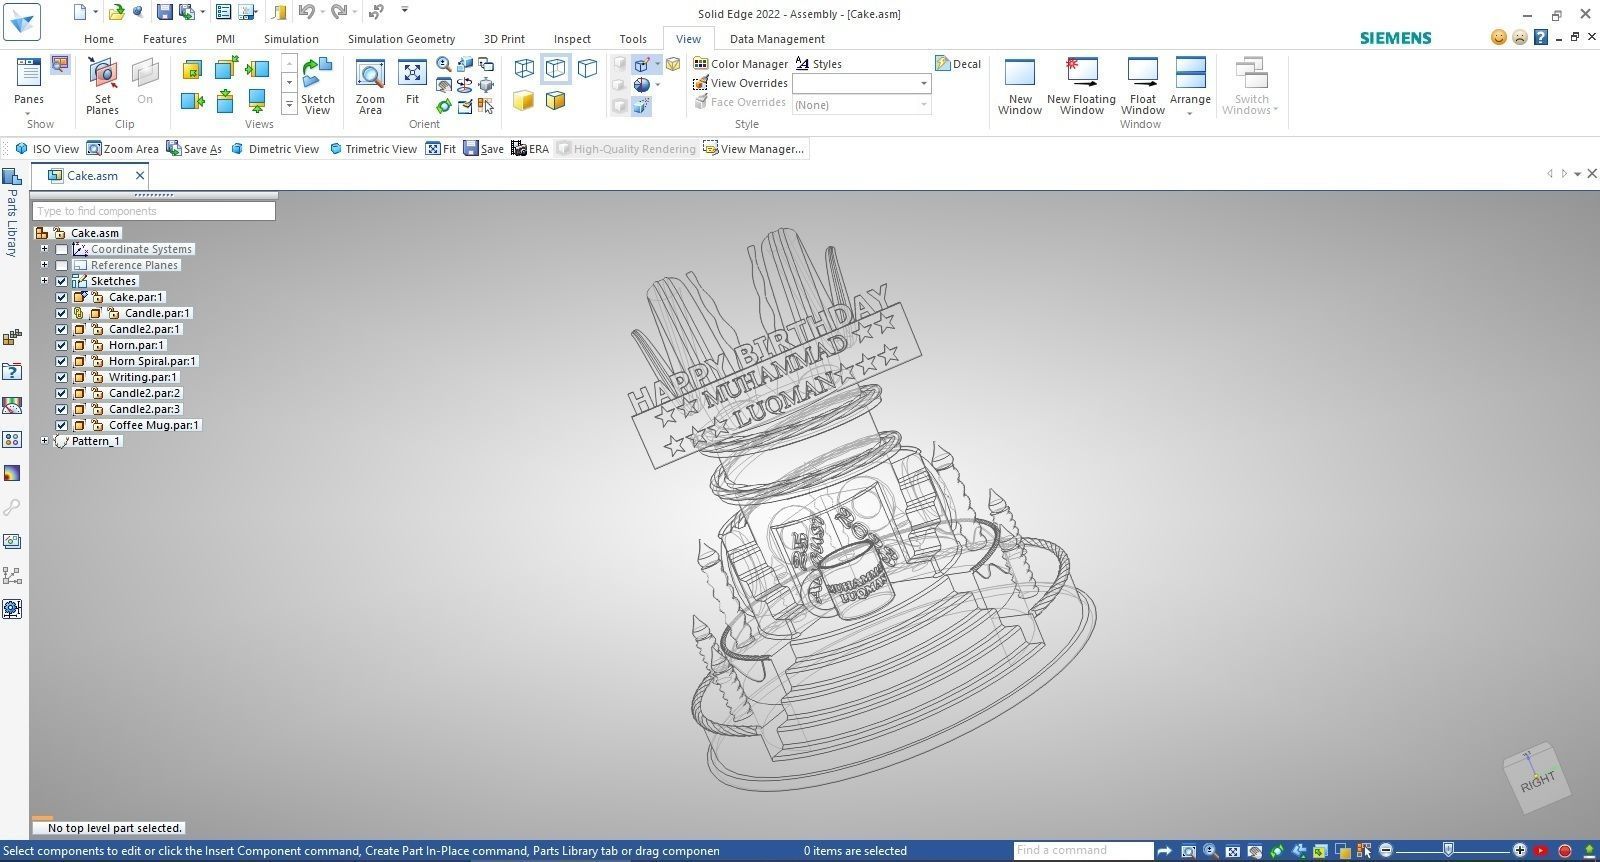Click the Sketch View tool
Image resolution: width=1600 pixels, height=862 pixels.
(x=317, y=86)
